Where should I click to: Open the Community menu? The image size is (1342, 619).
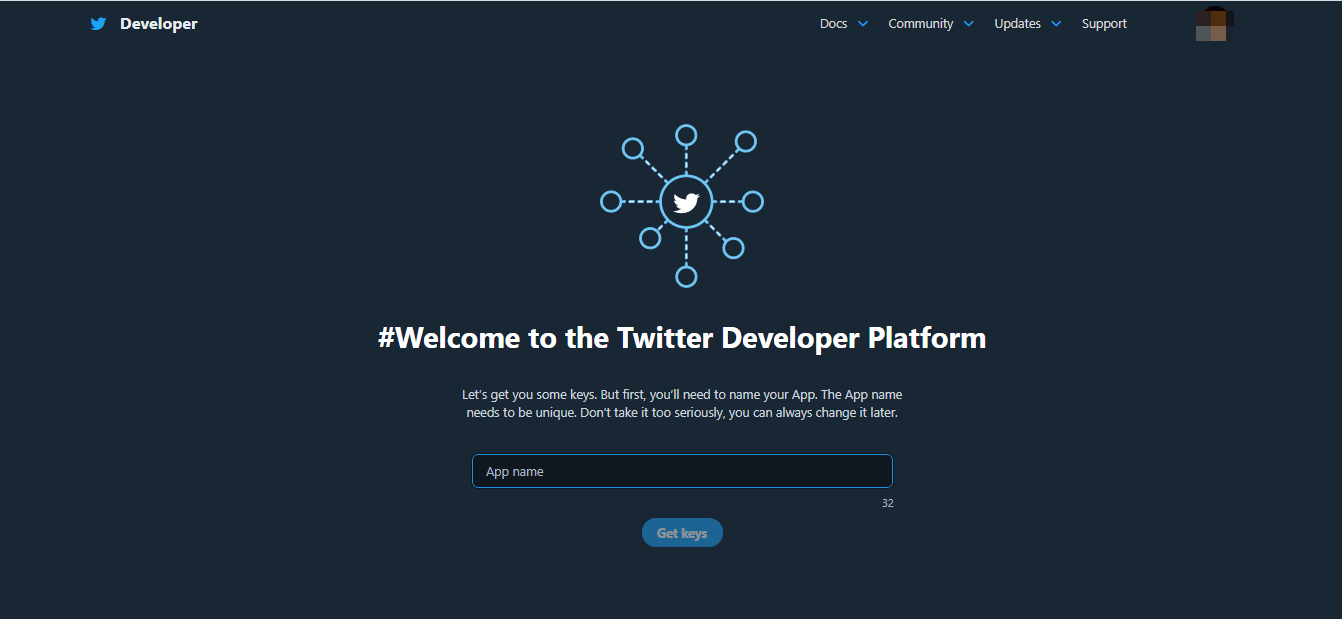(920, 24)
